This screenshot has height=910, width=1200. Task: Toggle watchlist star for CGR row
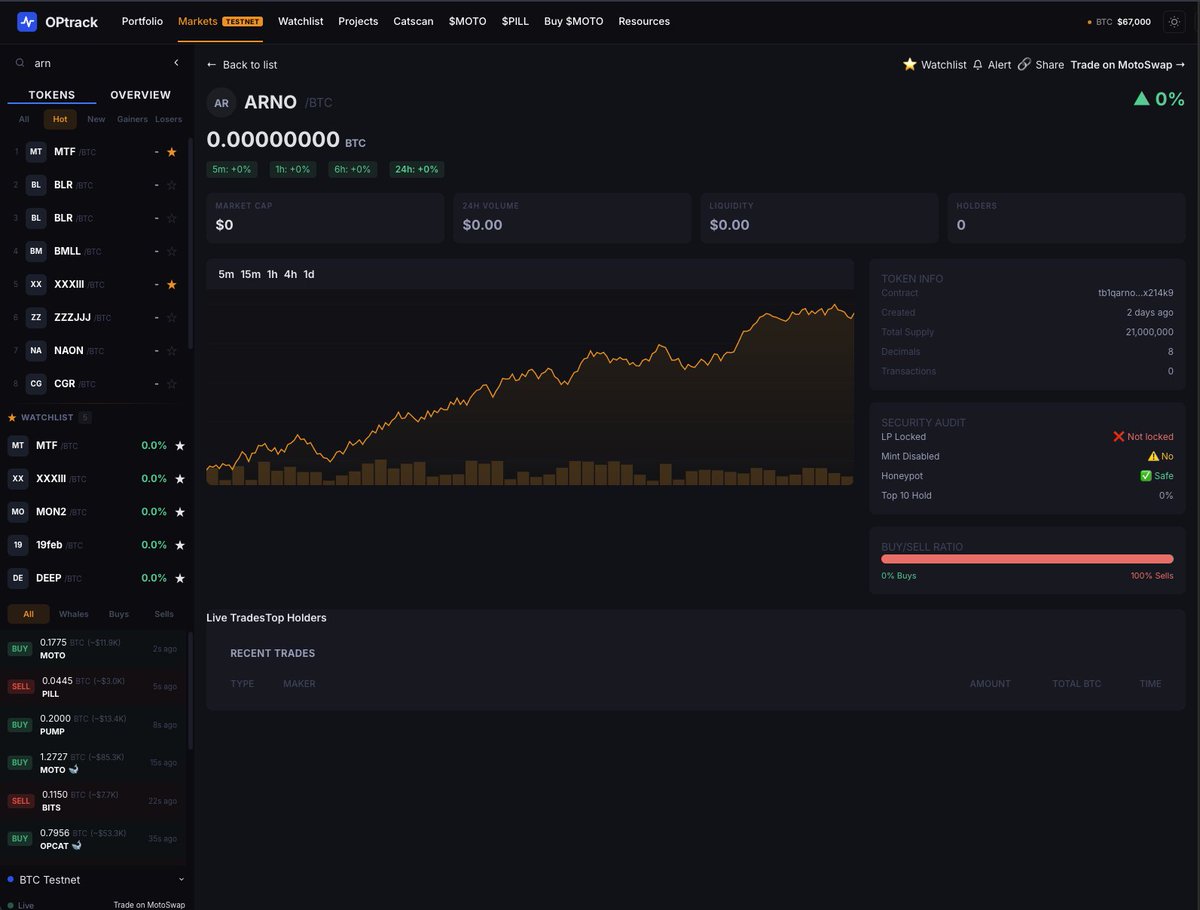coord(171,383)
